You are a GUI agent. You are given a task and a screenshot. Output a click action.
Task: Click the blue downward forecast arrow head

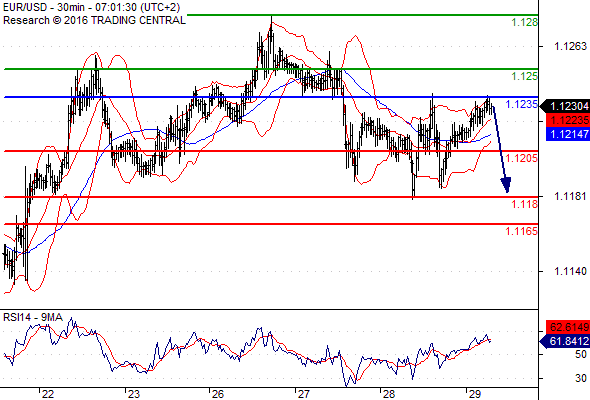pos(506,185)
